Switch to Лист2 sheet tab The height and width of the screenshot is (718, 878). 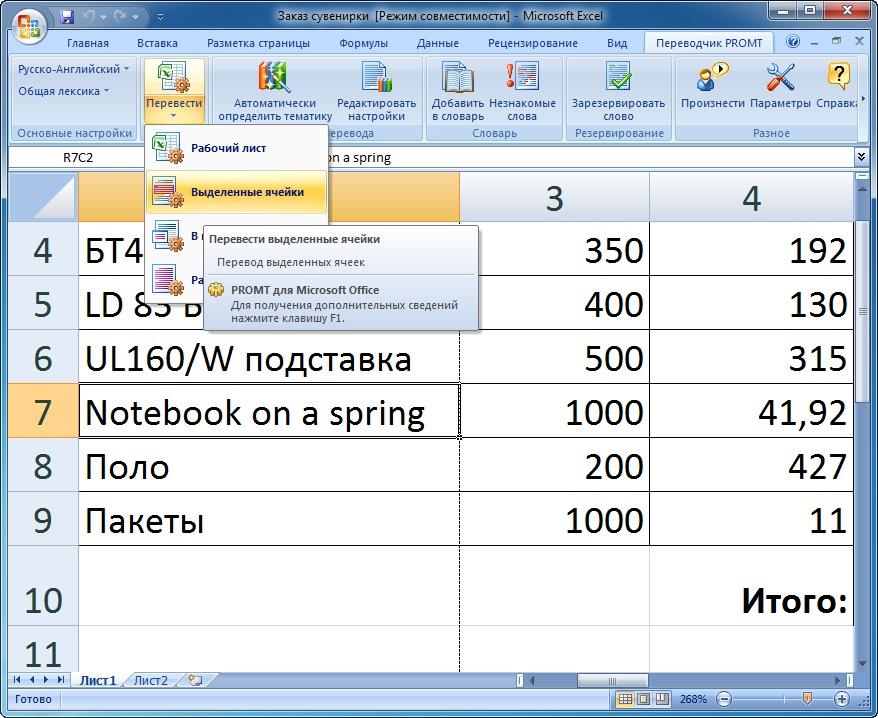point(151,680)
